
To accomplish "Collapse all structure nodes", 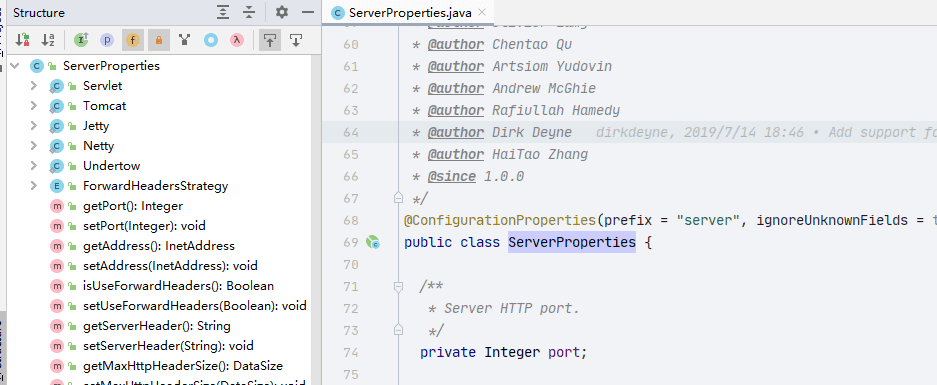I will [x=249, y=13].
